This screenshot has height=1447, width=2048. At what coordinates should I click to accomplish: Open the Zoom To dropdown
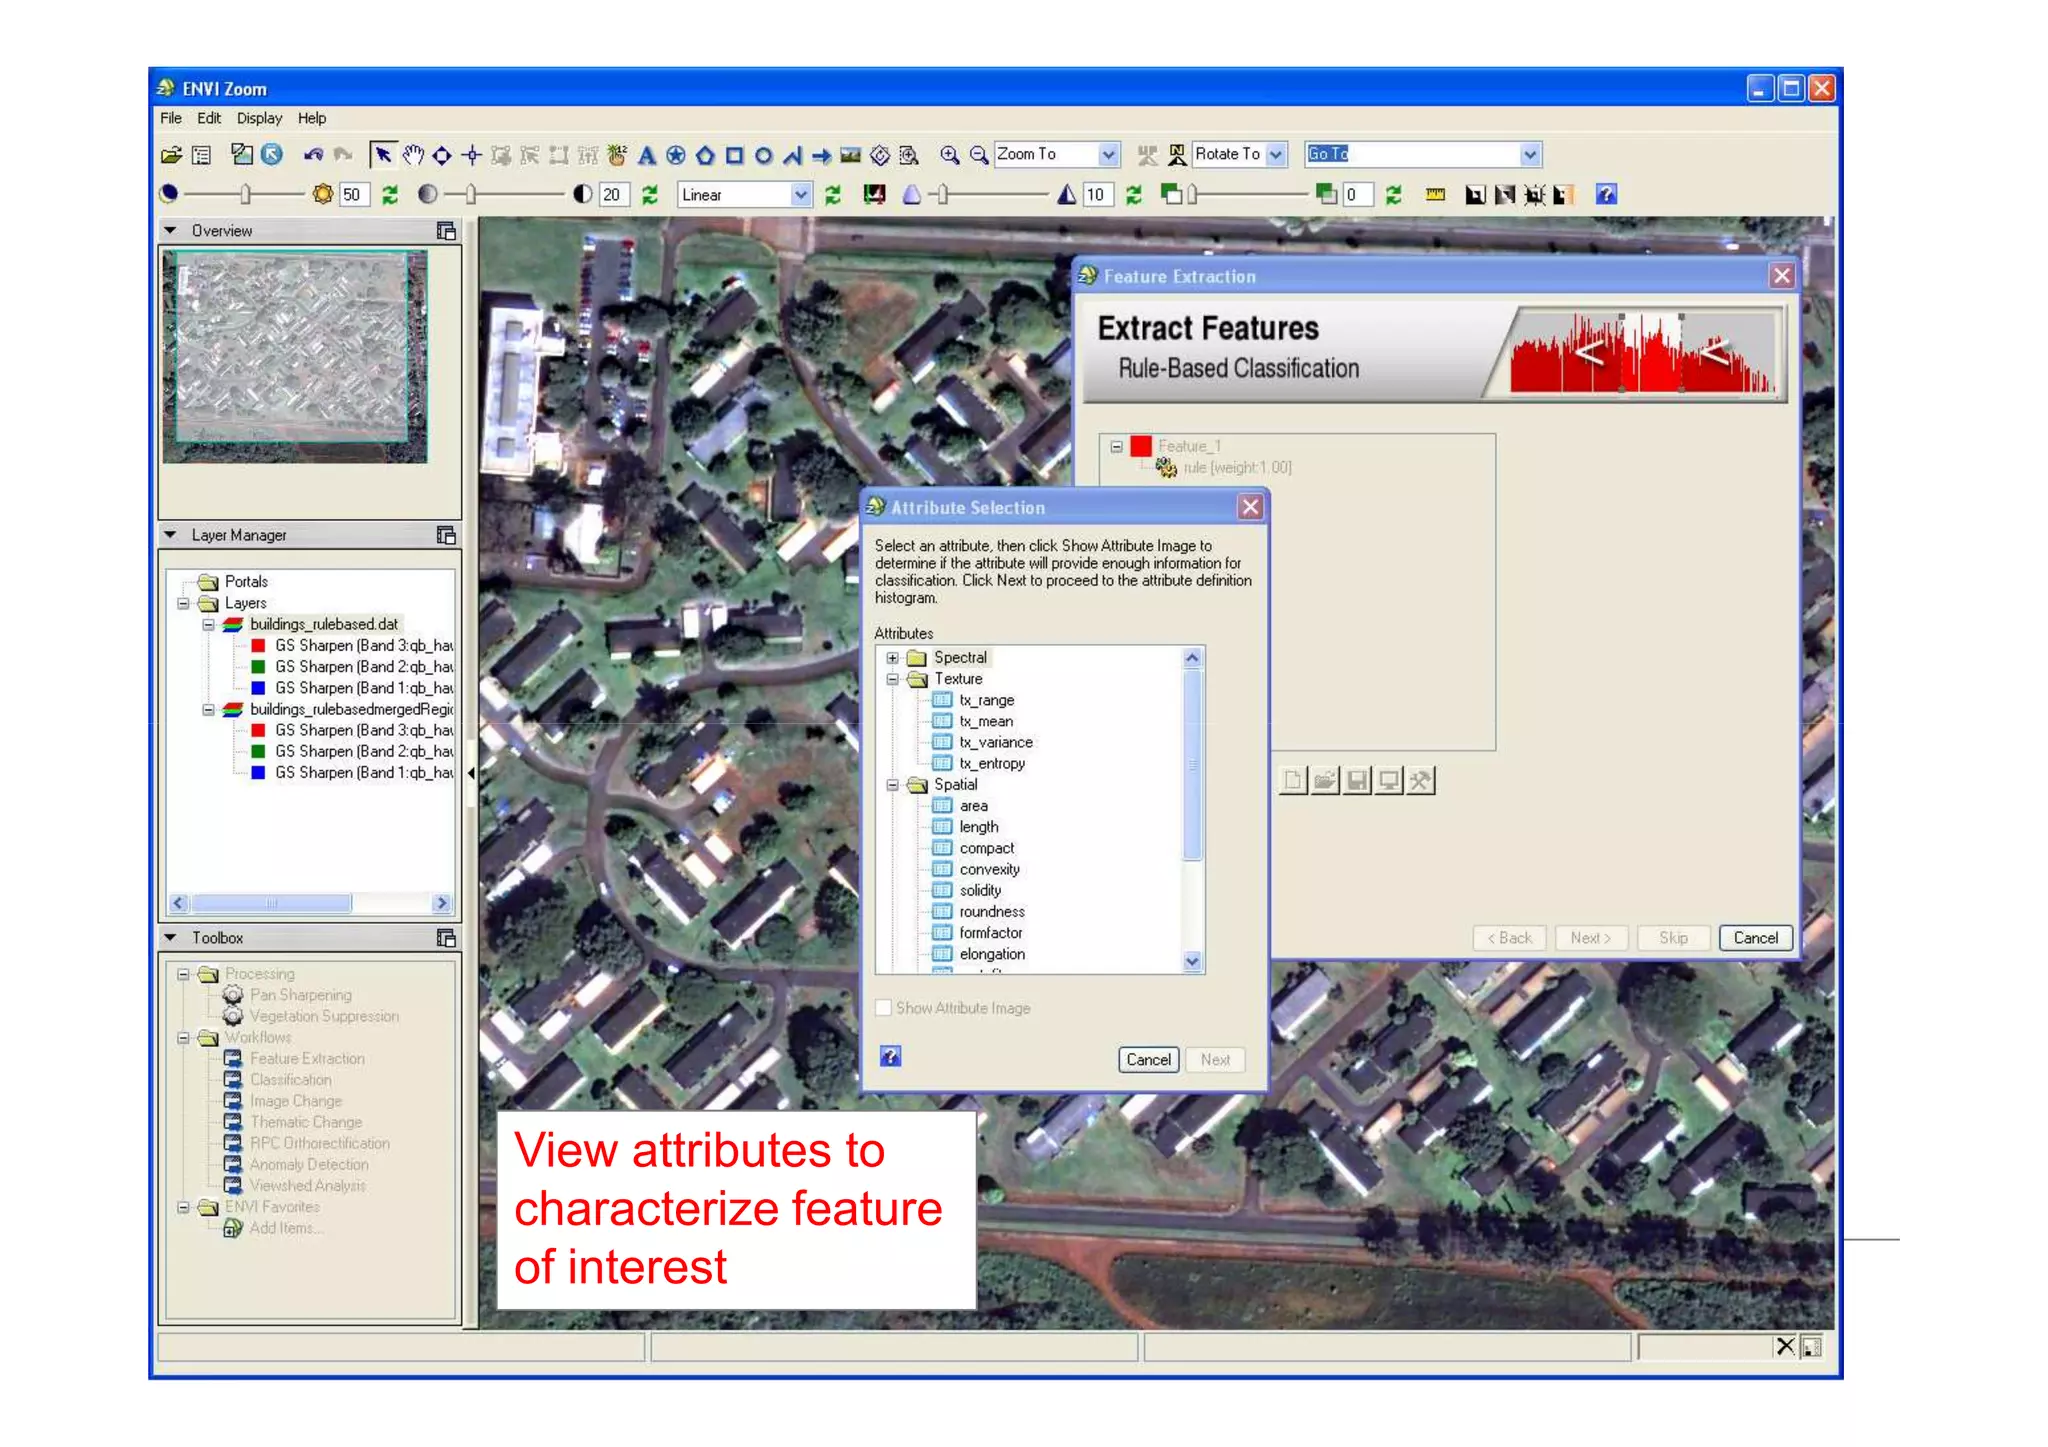pyautogui.click(x=1108, y=155)
